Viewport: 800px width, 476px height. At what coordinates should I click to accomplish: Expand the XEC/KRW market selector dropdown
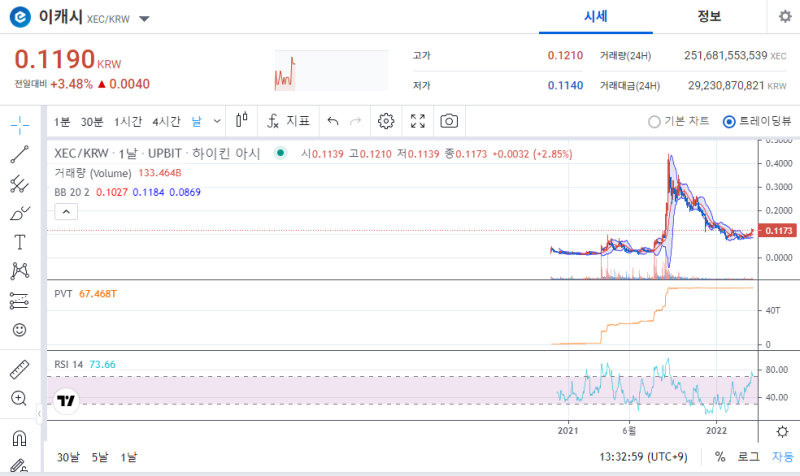[x=144, y=19]
